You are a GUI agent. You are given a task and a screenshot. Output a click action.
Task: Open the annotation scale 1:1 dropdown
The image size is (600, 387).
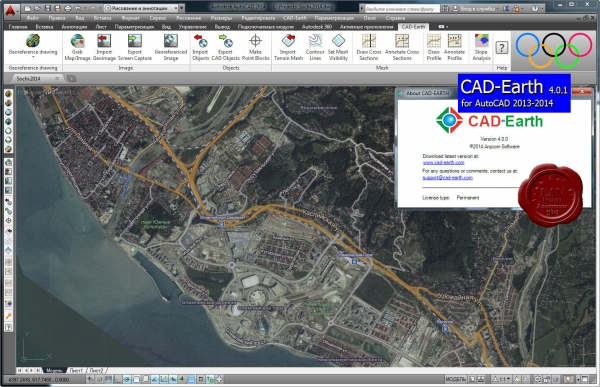502,379
